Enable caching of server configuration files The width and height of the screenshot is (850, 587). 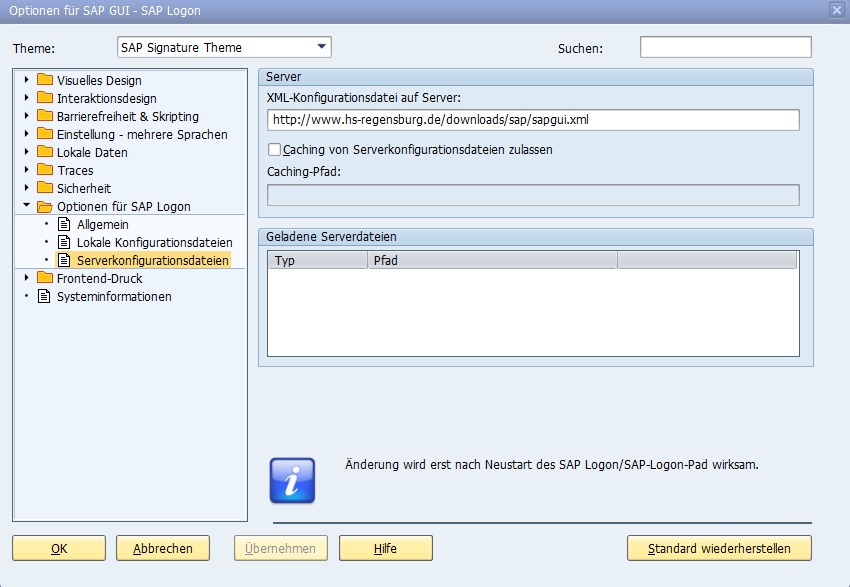pyautogui.click(x=275, y=150)
